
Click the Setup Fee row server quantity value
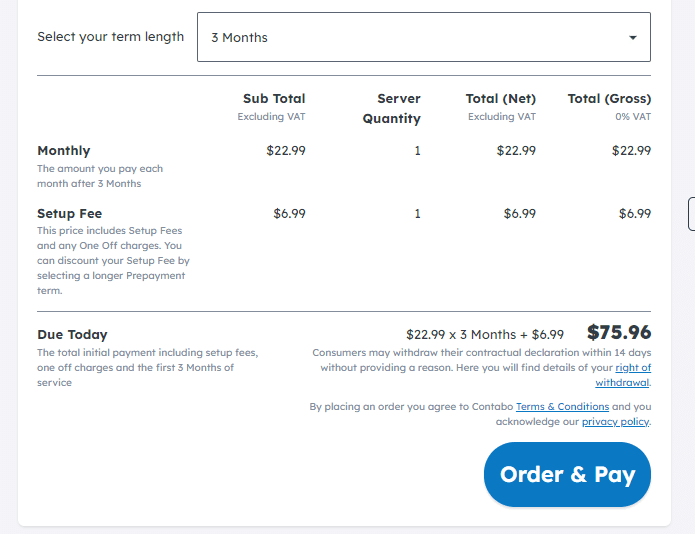(x=417, y=214)
